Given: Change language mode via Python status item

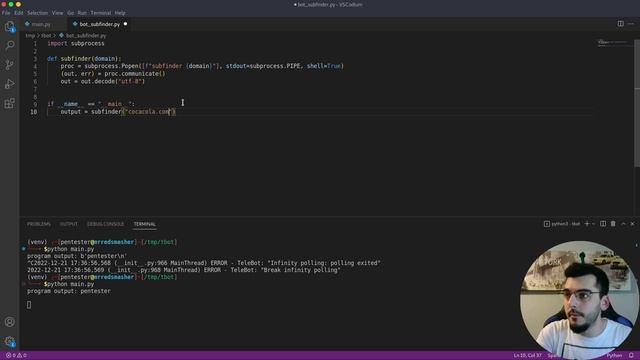Looking at the screenshot, I should [x=614, y=356].
